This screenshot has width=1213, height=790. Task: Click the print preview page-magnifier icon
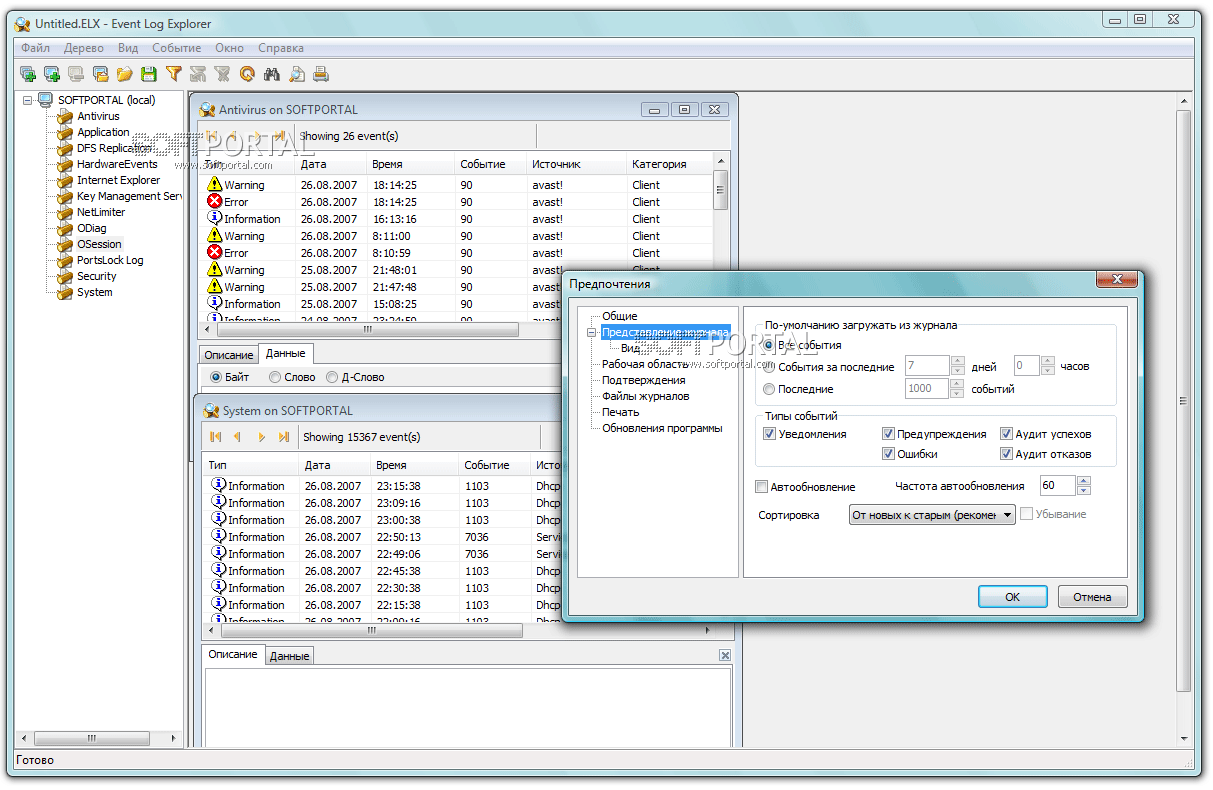click(x=297, y=73)
